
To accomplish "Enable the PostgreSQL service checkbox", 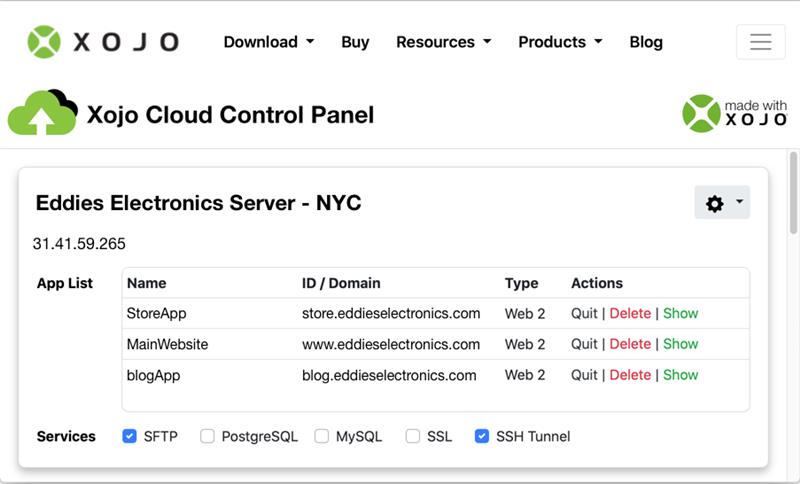I will point(208,436).
